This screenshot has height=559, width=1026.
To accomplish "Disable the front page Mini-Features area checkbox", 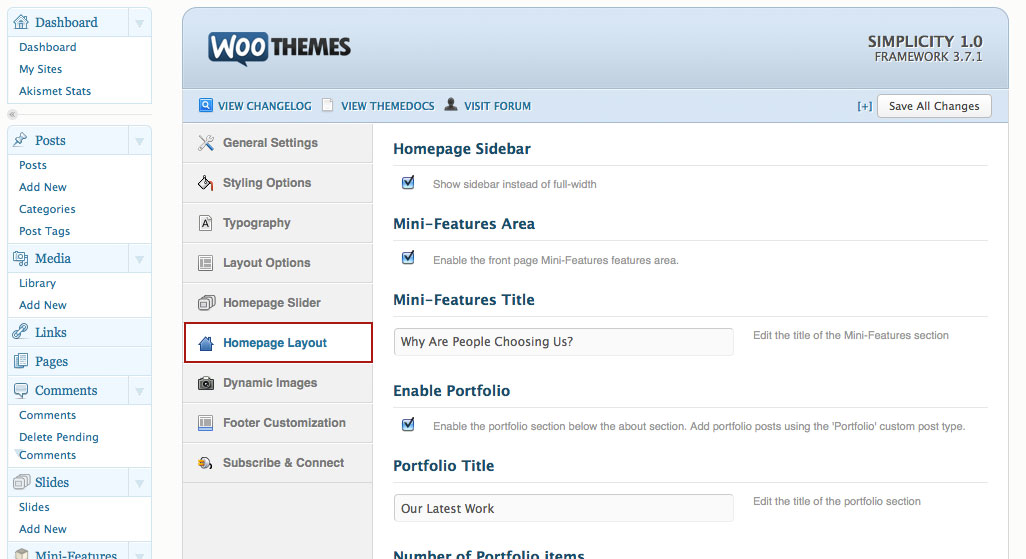I will click(408, 258).
